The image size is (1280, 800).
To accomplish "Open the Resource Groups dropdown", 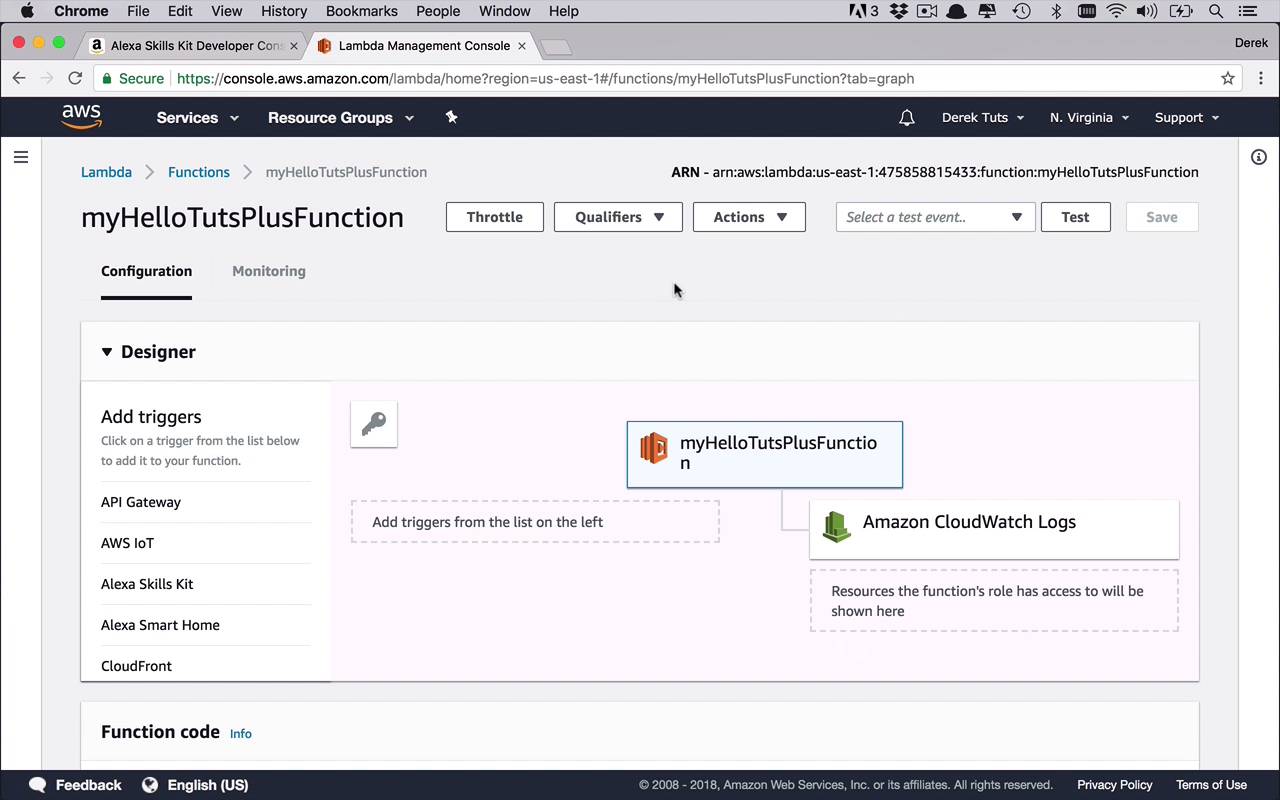I will tap(341, 118).
